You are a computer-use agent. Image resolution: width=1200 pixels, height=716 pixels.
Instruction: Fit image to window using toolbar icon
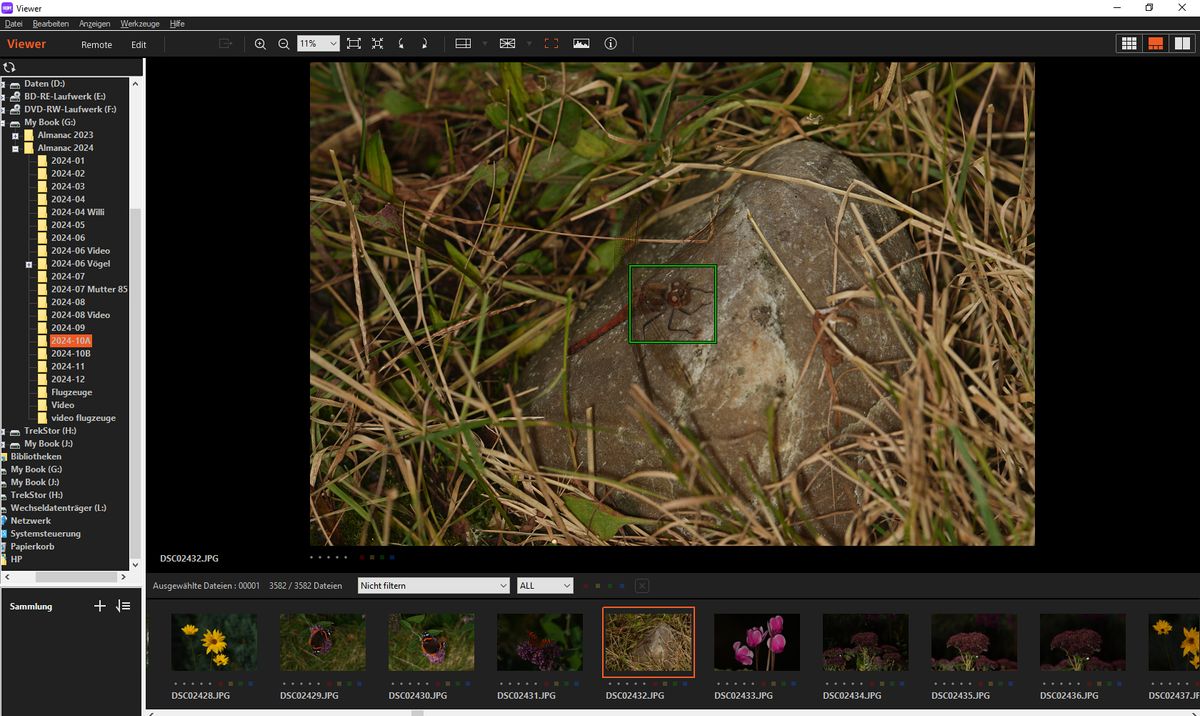[x=354, y=44]
